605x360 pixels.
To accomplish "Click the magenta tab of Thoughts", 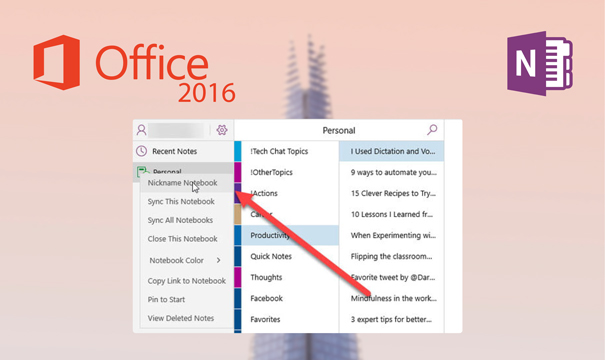I will 238,277.
